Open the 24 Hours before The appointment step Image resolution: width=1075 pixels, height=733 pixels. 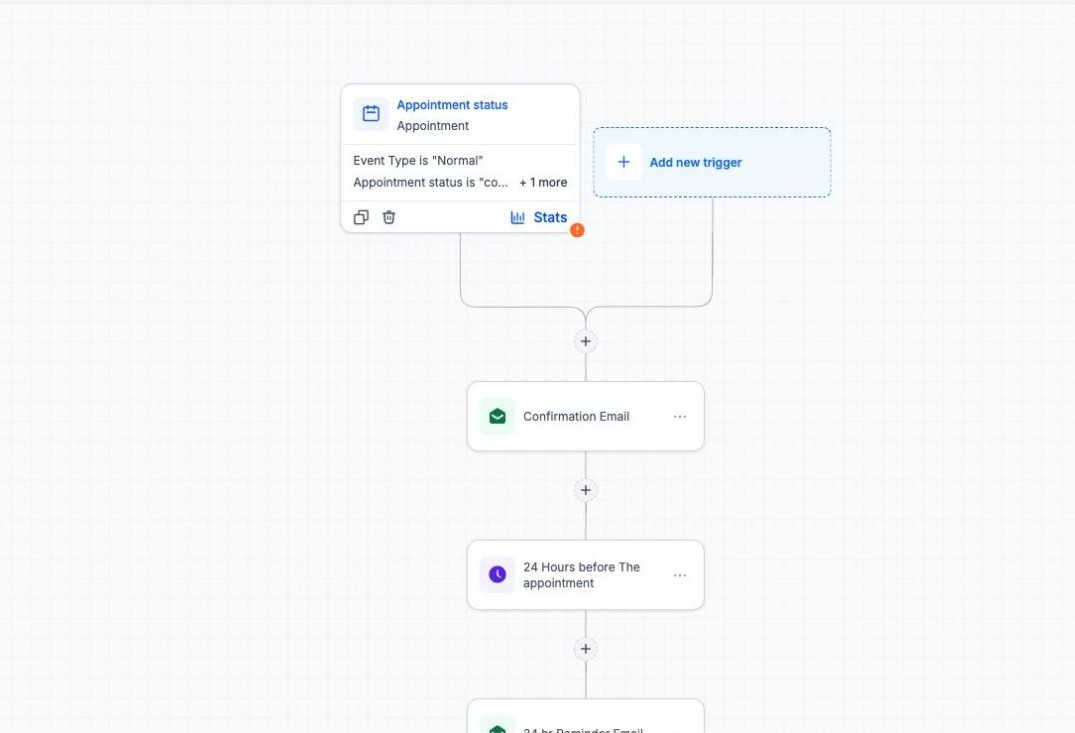585,575
